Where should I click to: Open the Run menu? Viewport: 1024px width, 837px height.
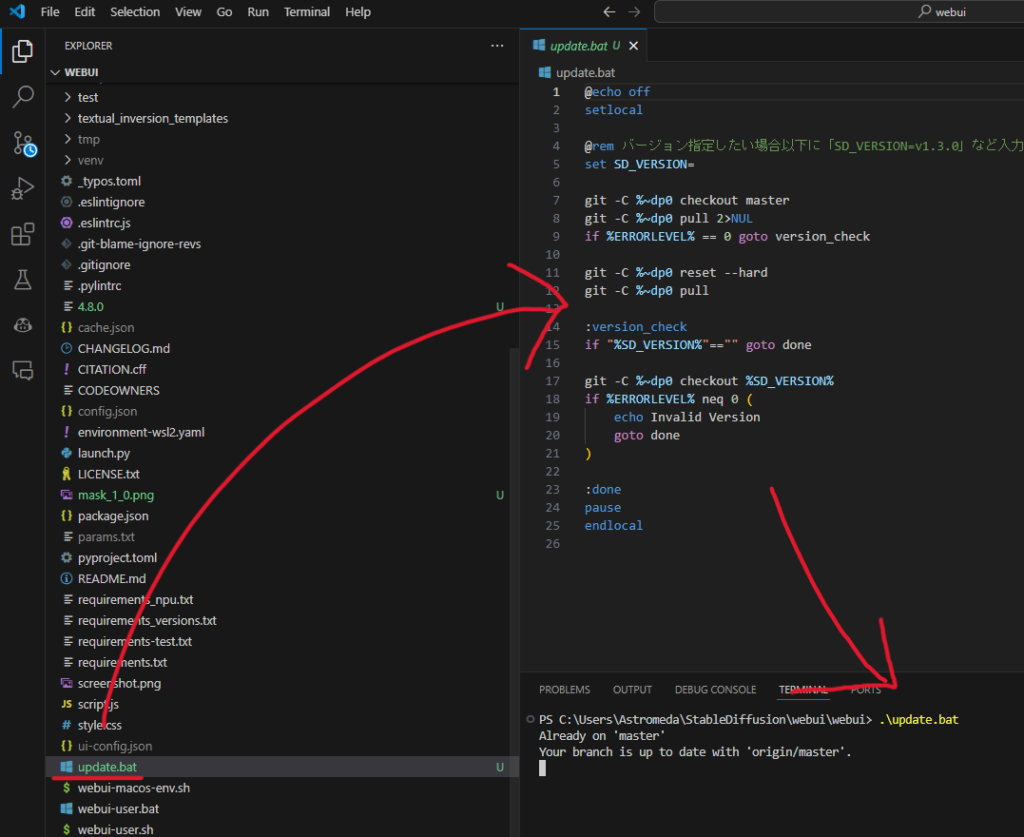click(258, 12)
